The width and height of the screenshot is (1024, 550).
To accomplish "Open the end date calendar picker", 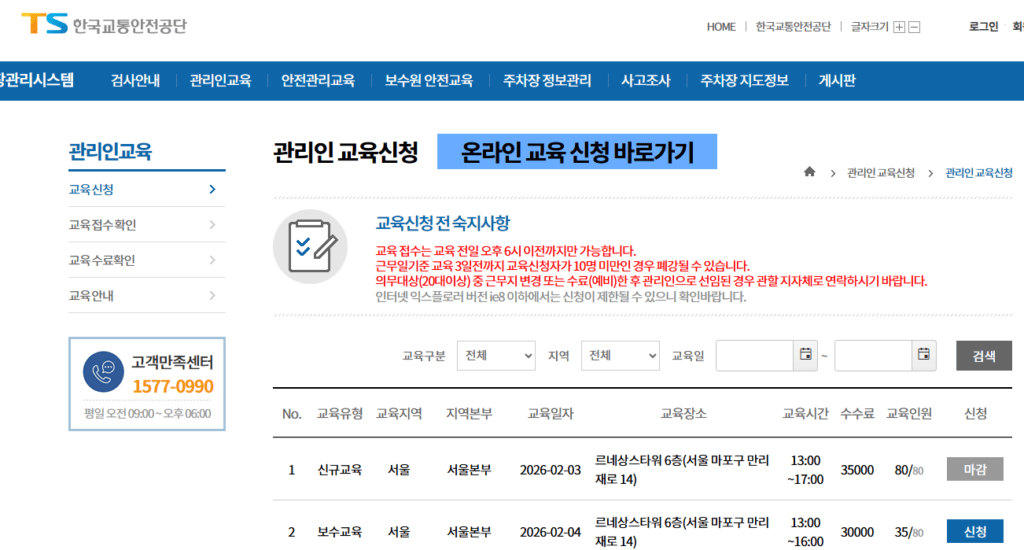I will point(923,355).
